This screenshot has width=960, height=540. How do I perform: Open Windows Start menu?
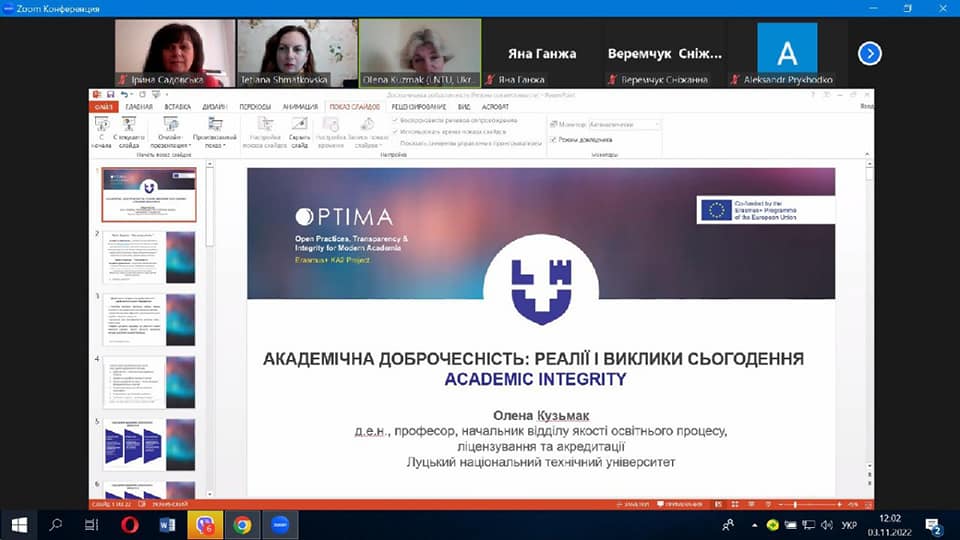coord(19,525)
